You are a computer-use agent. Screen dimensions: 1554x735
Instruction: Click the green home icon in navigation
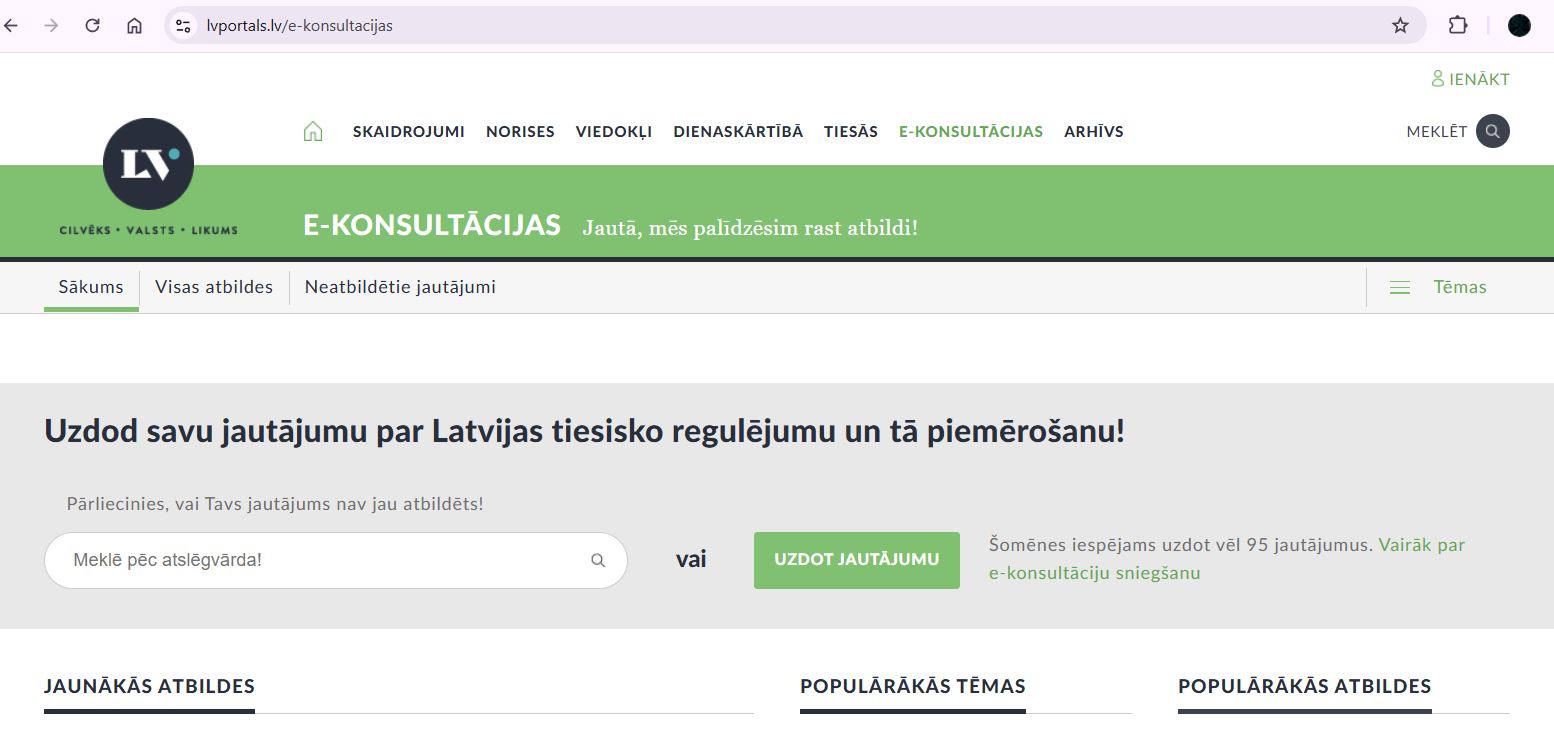coord(313,132)
